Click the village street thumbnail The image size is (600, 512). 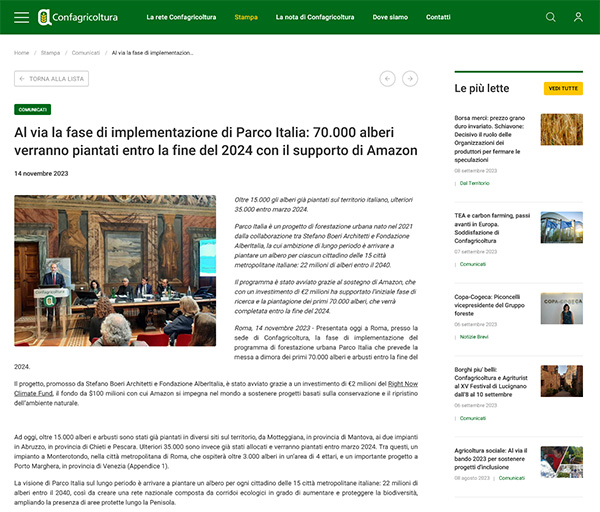click(561, 381)
